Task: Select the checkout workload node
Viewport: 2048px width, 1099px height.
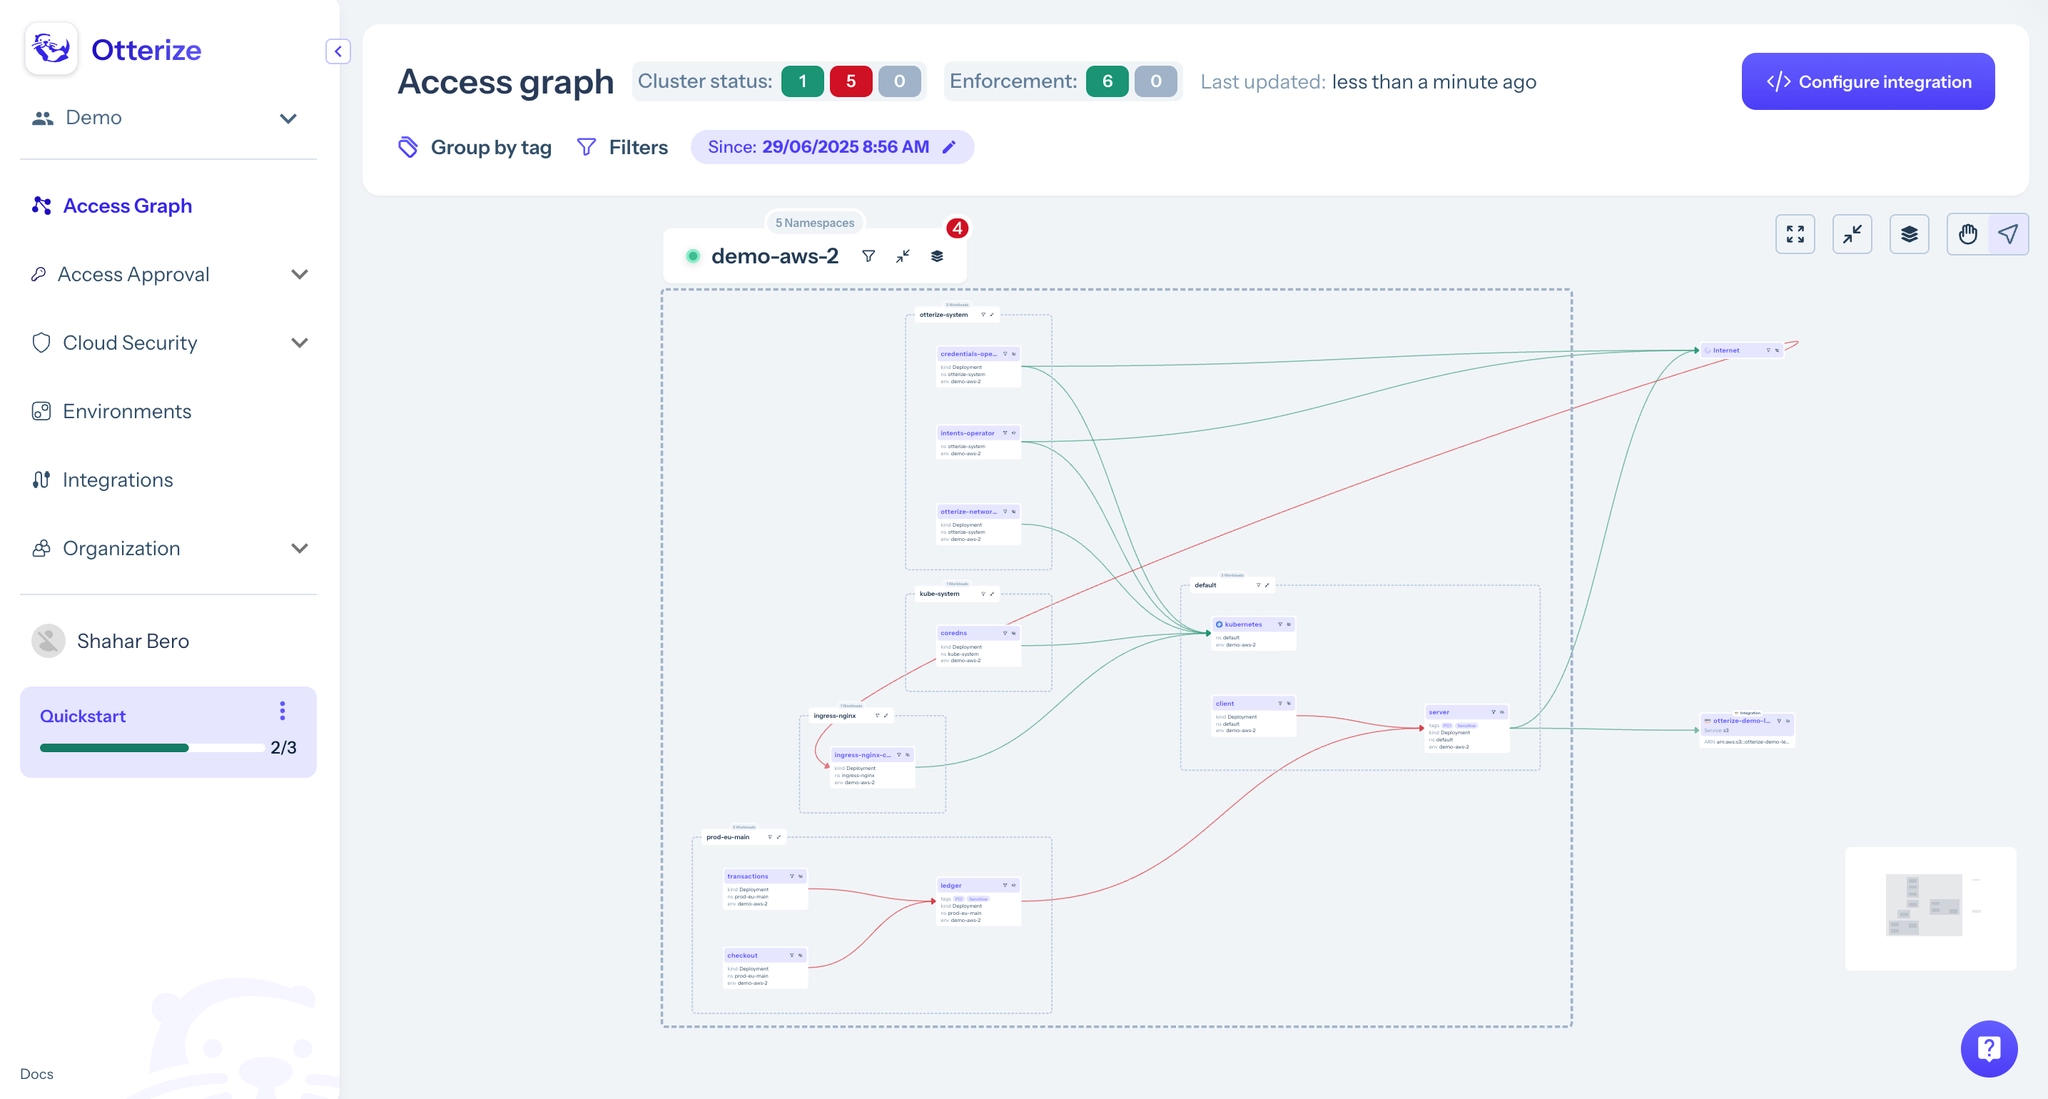Action: pyautogui.click(x=765, y=969)
